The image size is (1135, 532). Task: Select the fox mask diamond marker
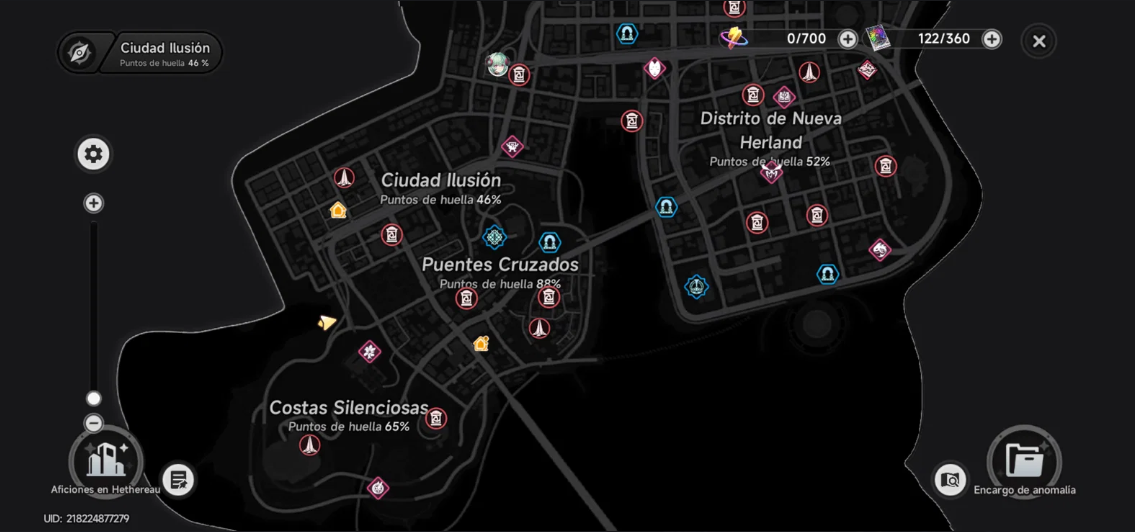(654, 69)
